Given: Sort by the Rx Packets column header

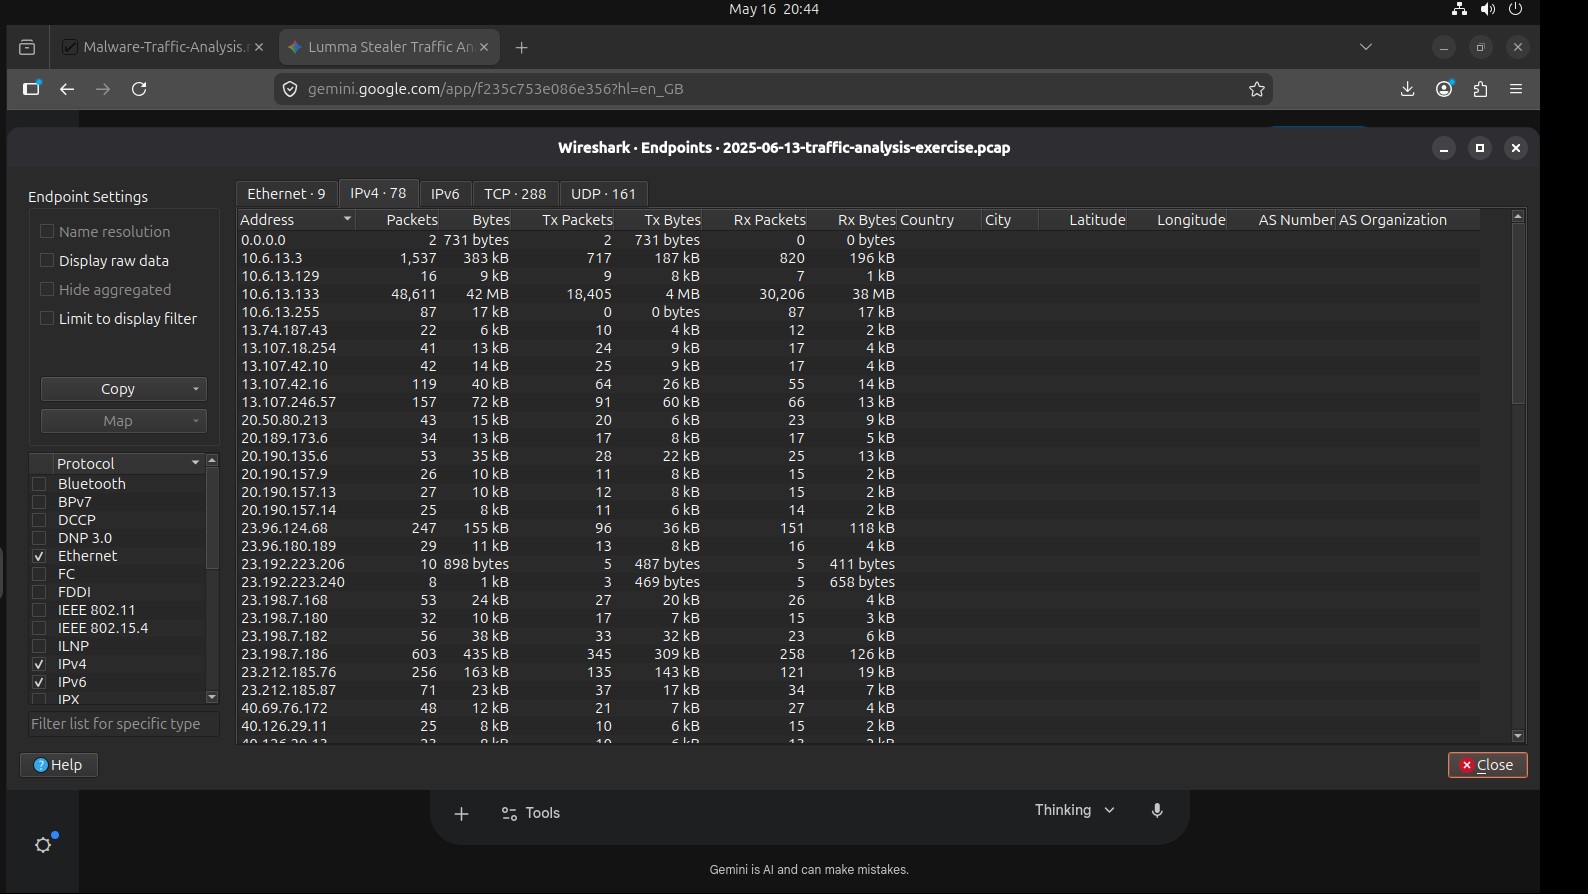Looking at the screenshot, I should [755, 220].
